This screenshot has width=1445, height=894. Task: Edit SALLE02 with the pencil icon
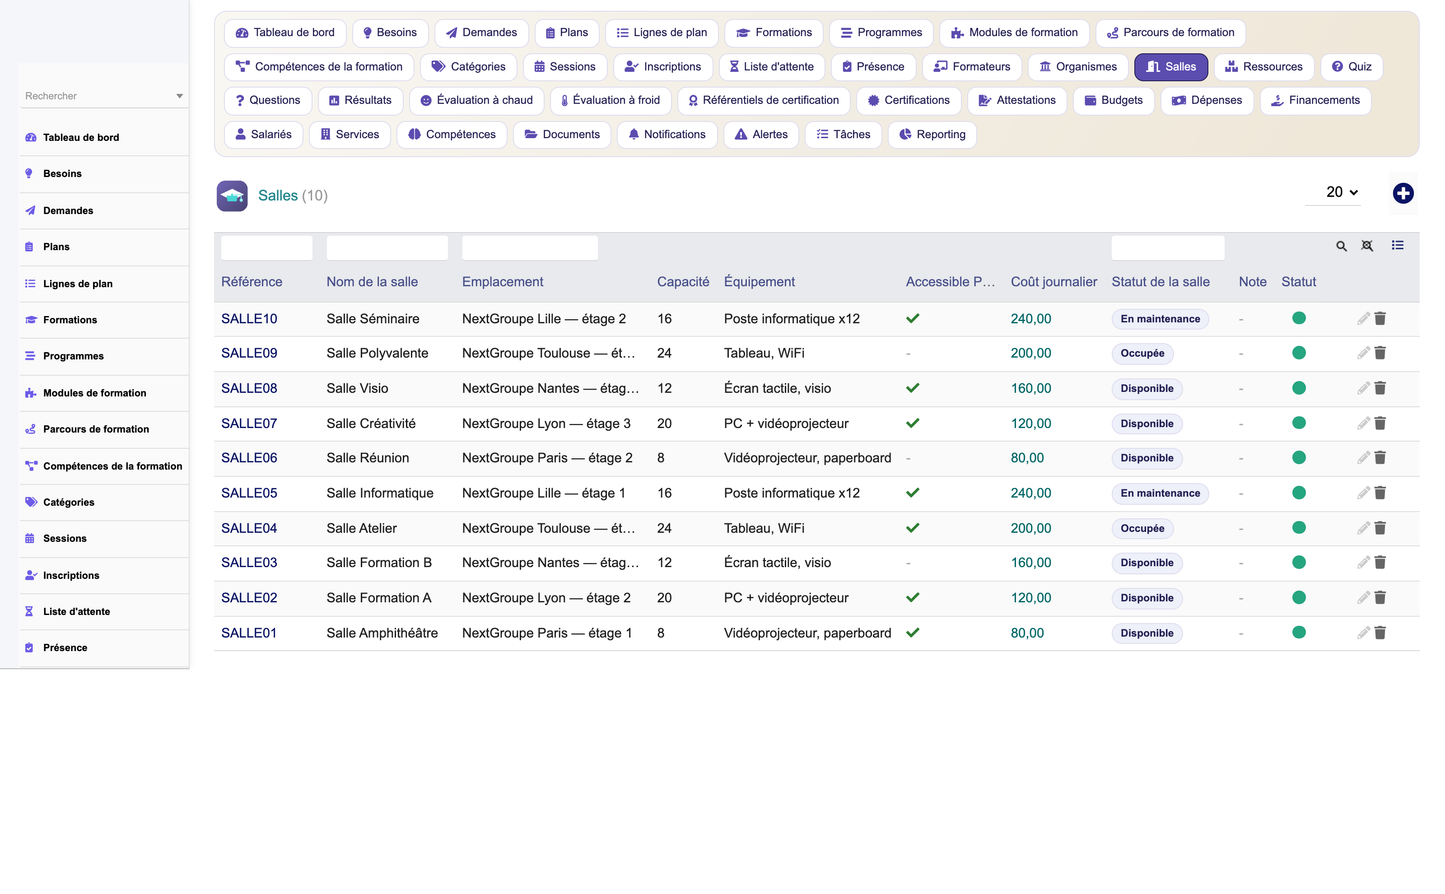[x=1363, y=598]
